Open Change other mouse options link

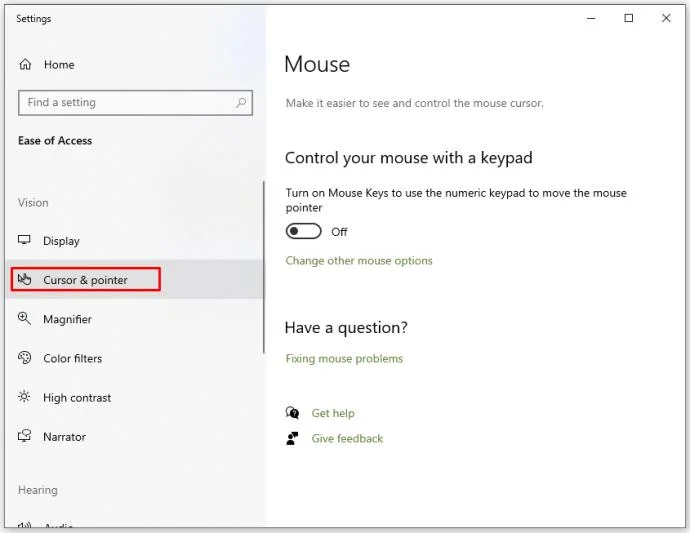point(359,261)
